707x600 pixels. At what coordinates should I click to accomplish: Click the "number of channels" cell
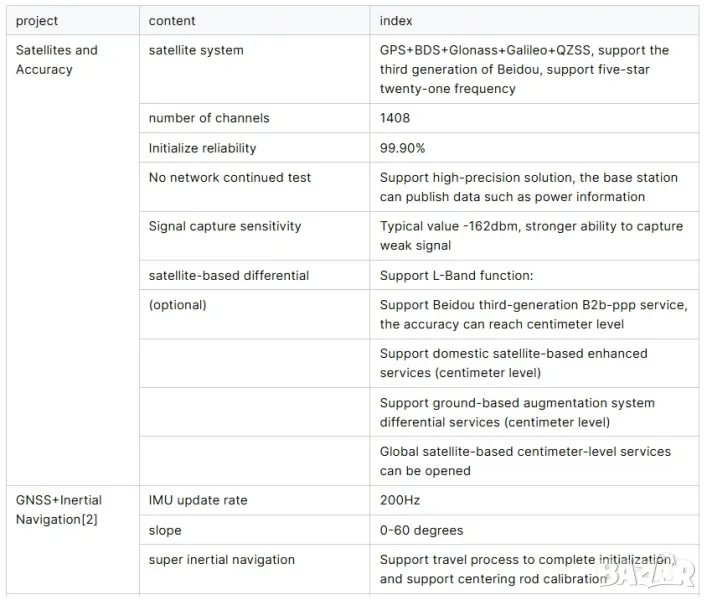209,118
